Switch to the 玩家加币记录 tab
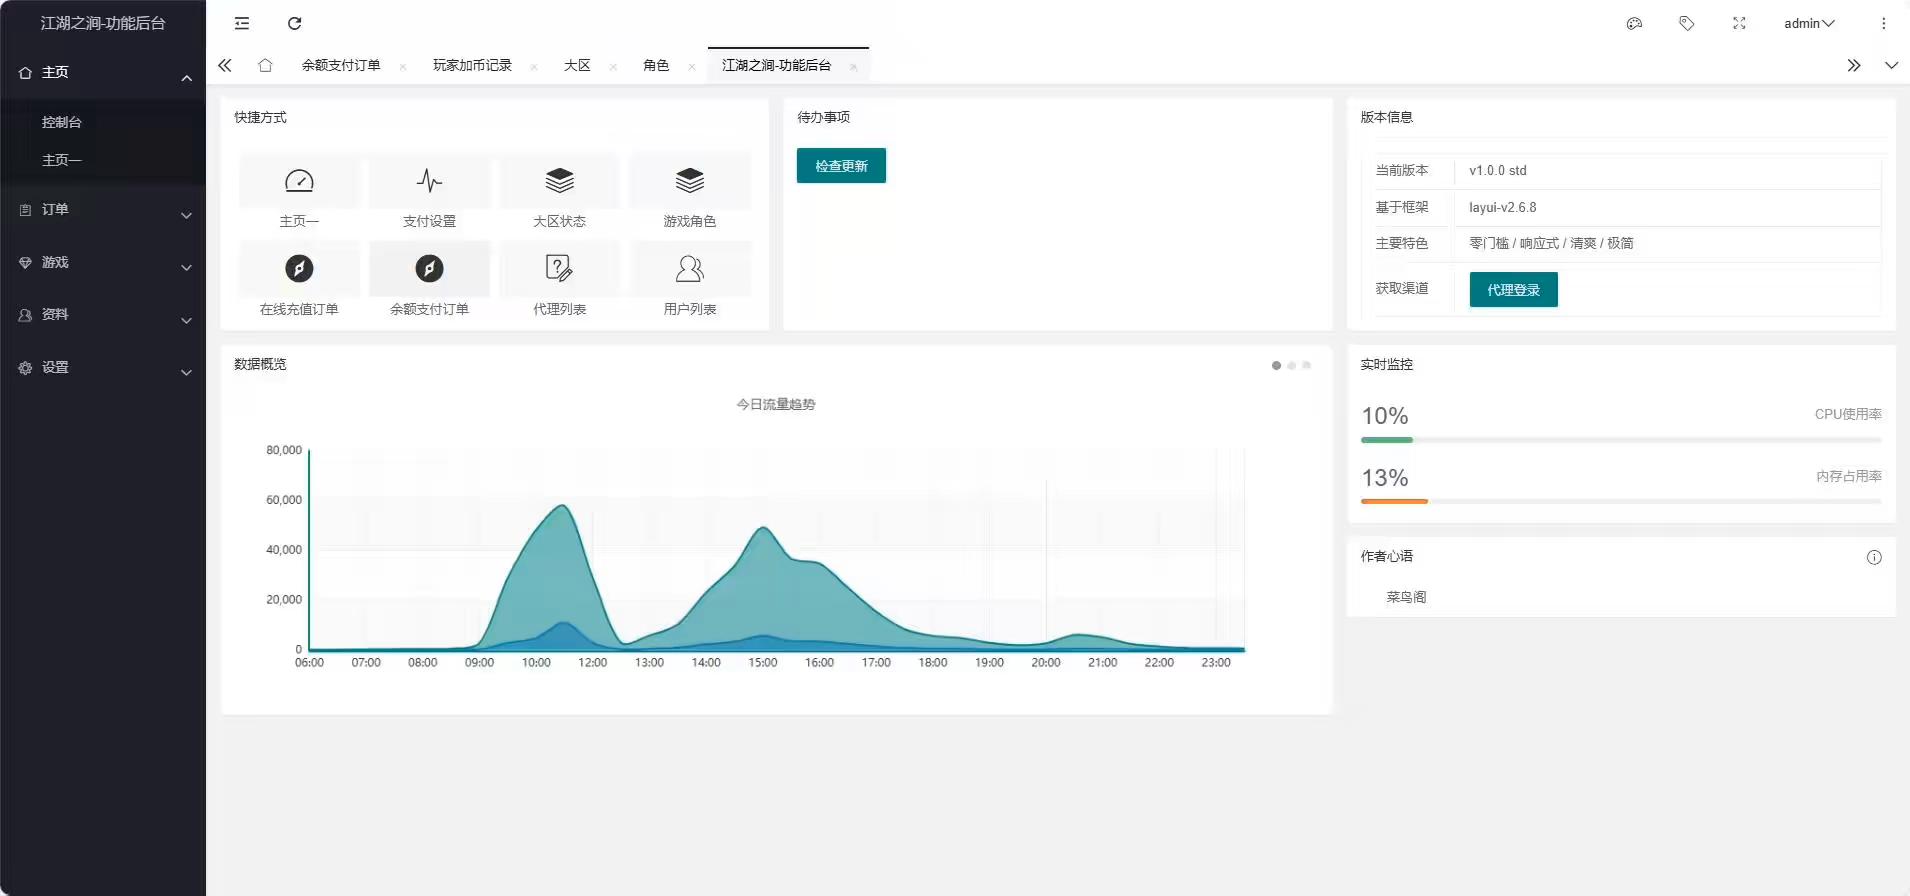Viewport: 1910px width, 896px height. coord(472,65)
